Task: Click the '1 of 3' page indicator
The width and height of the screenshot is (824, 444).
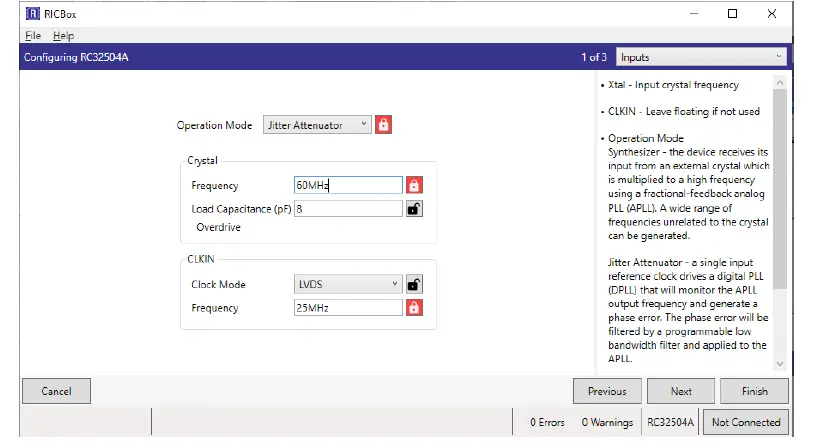Action: click(594, 57)
